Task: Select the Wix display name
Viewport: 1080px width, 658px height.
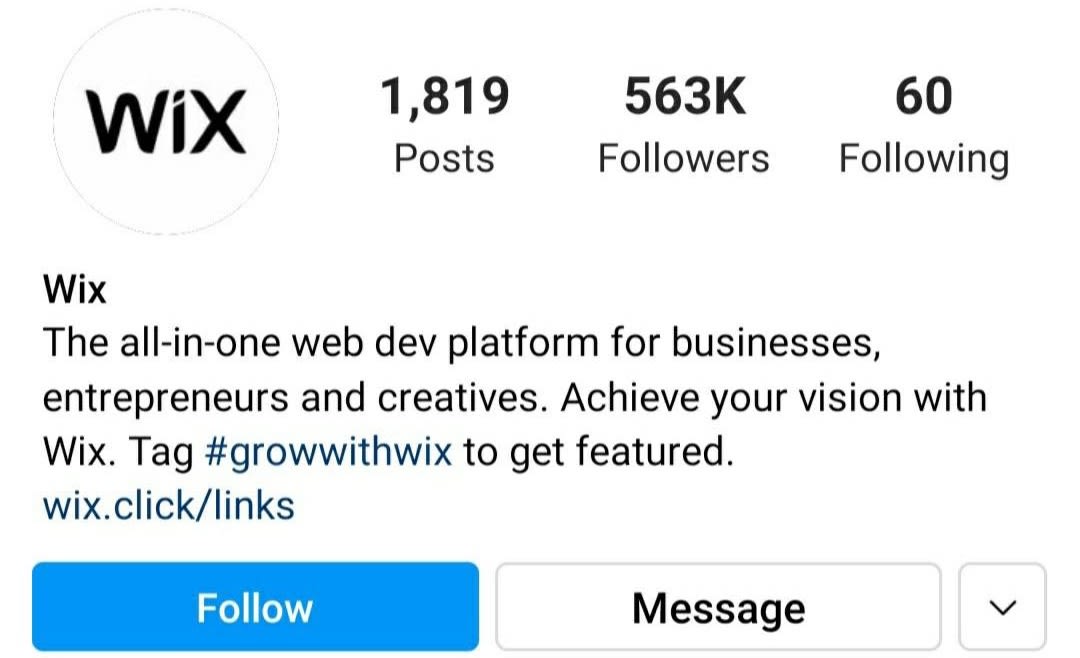Action: pyautogui.click(x=75, y=289)
